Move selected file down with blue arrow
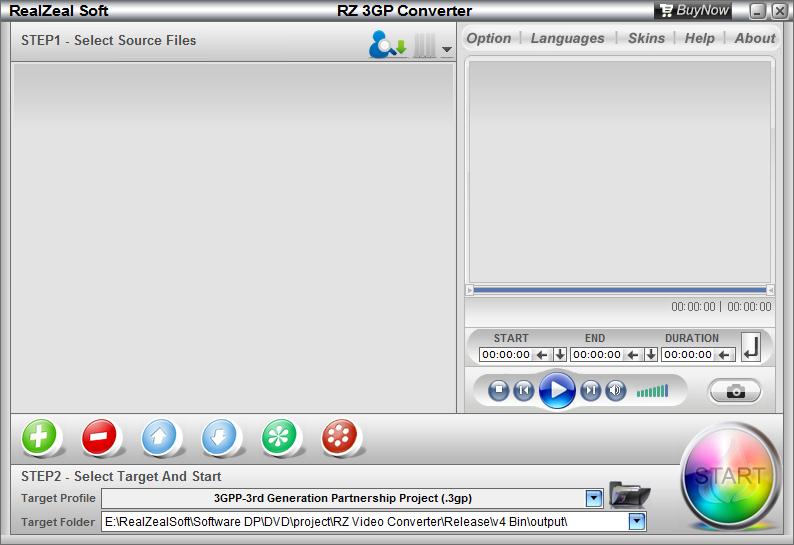Image resolution: width=794 pixels, height=545 pixels. tap(220, 437)
